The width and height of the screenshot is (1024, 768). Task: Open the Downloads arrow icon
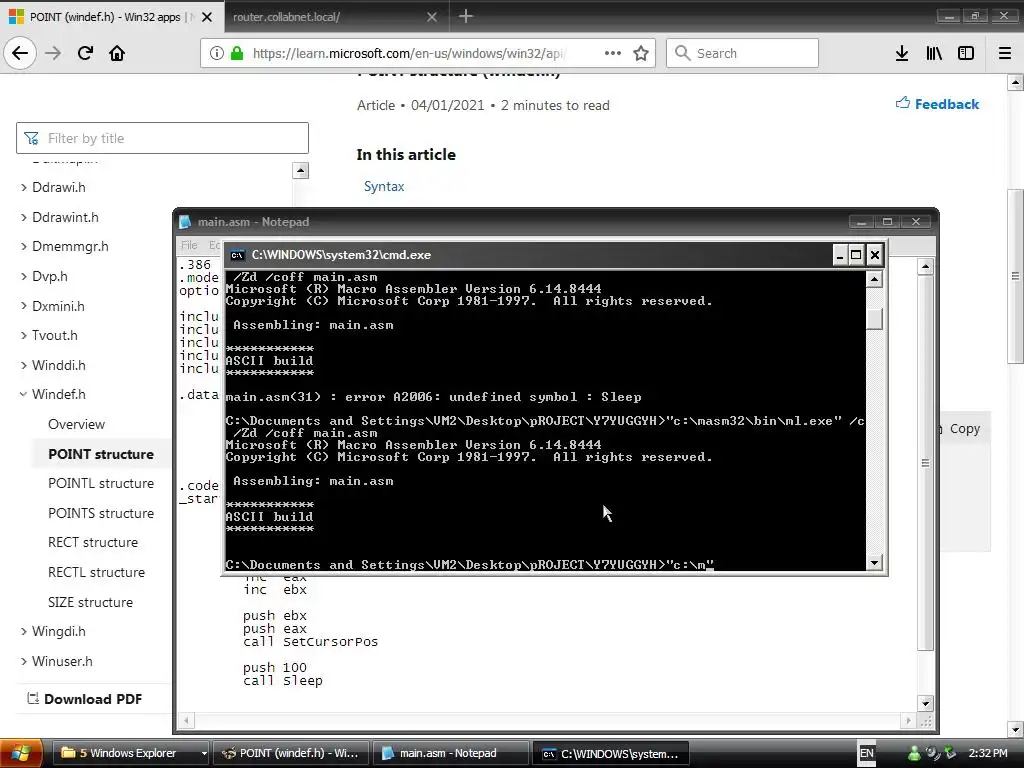click(x=902, y=53)
